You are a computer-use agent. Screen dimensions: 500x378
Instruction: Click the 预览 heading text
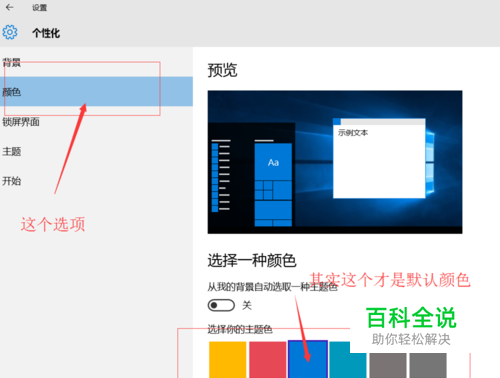(222, 70)
